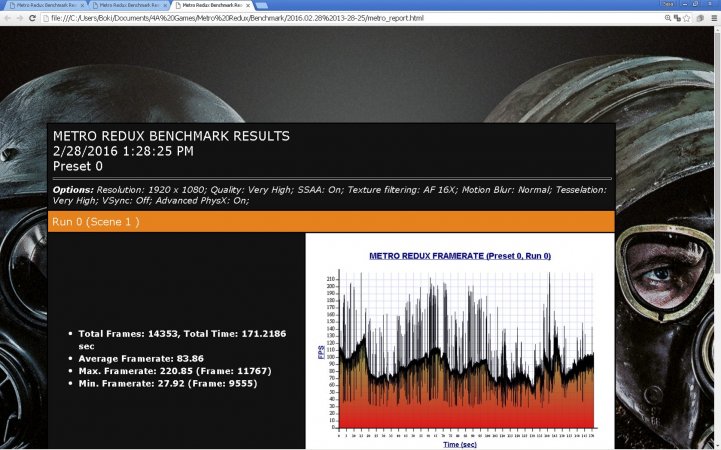721x450 pixels.
Task: Click the Preset 0 text
Action: [78, 166]
